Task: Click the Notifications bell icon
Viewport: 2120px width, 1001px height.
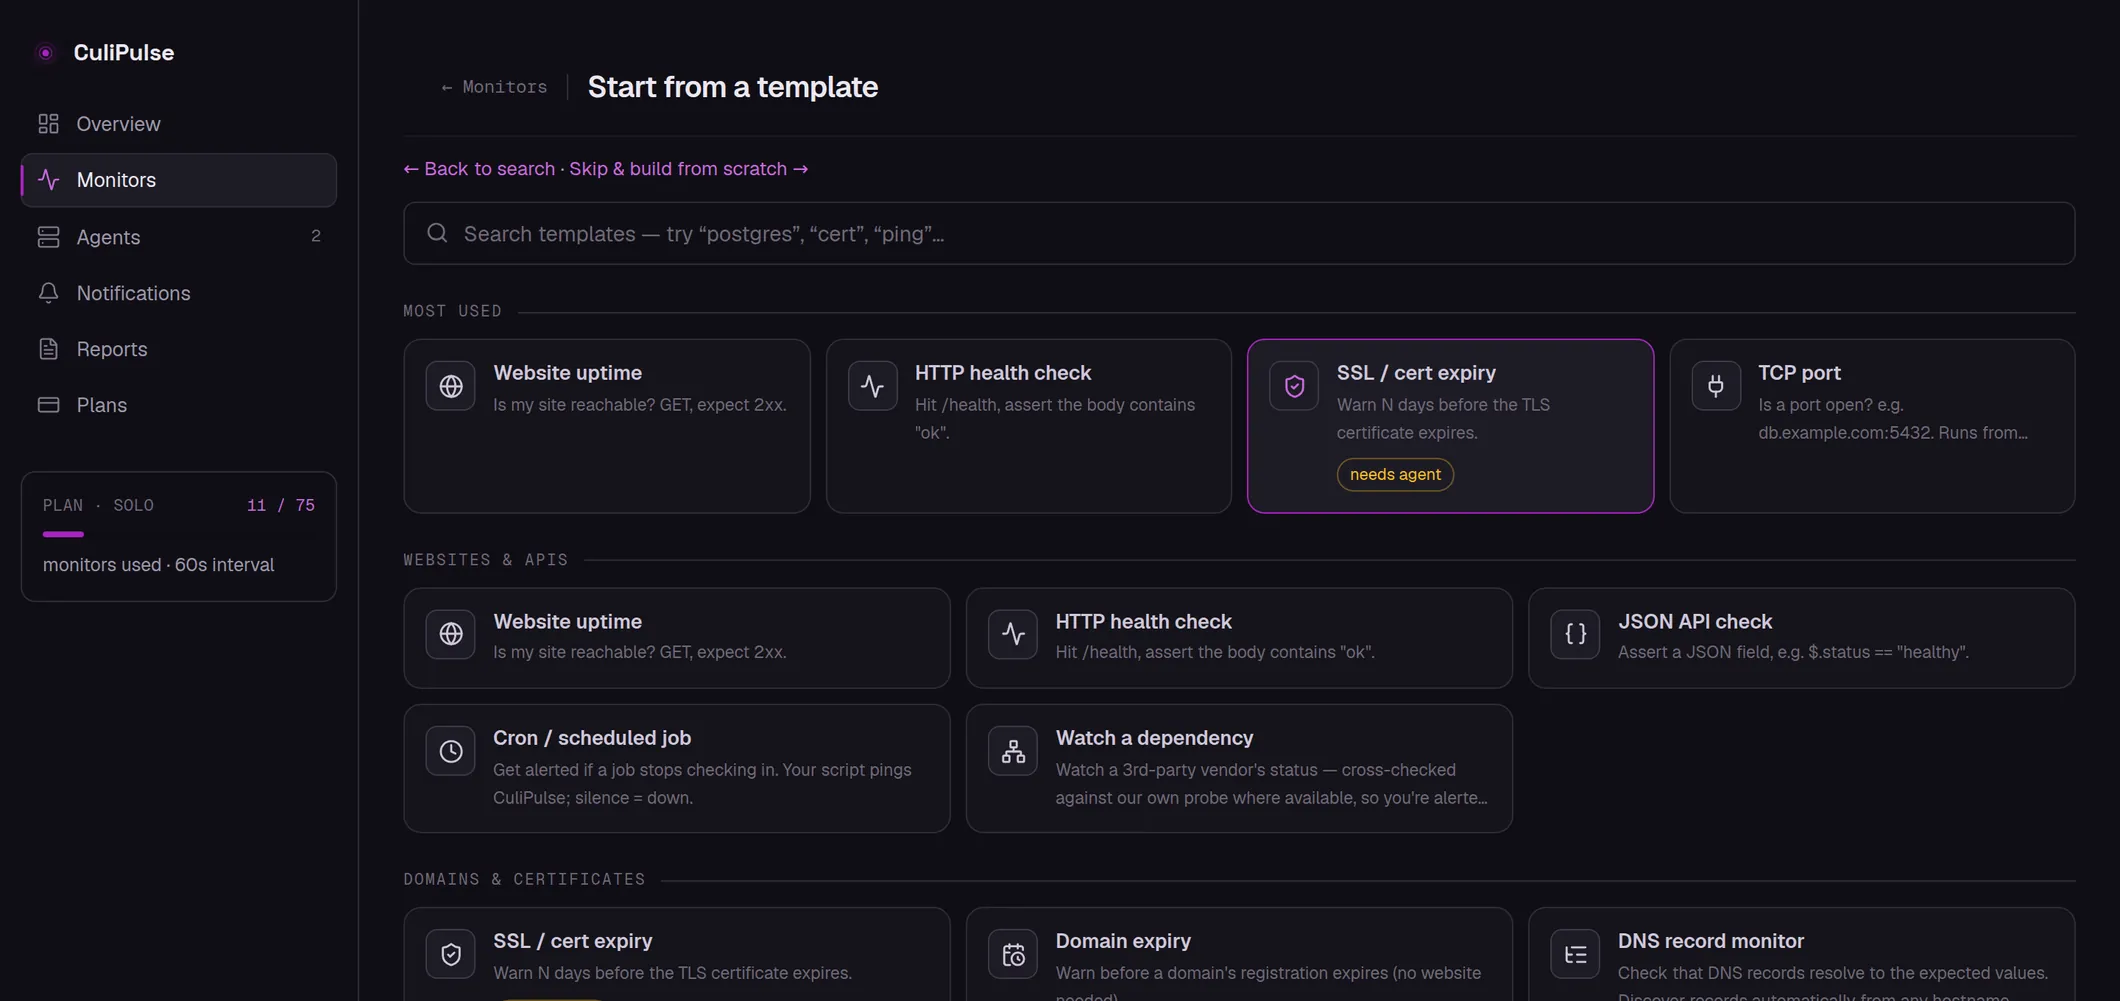Action: pos(48,293)
